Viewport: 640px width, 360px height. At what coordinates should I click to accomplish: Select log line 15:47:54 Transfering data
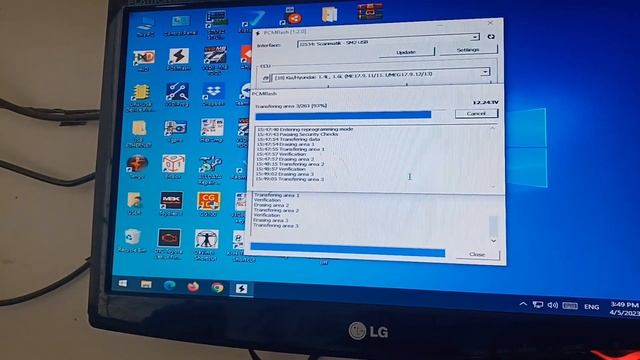point(289,139)
